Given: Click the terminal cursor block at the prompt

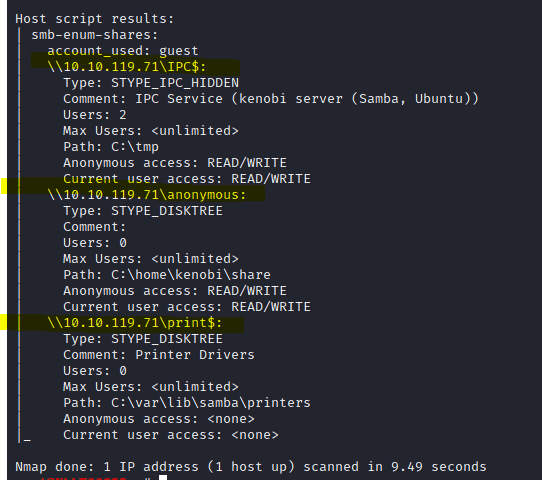Looking at the screenshot, I should click(163, 477).
